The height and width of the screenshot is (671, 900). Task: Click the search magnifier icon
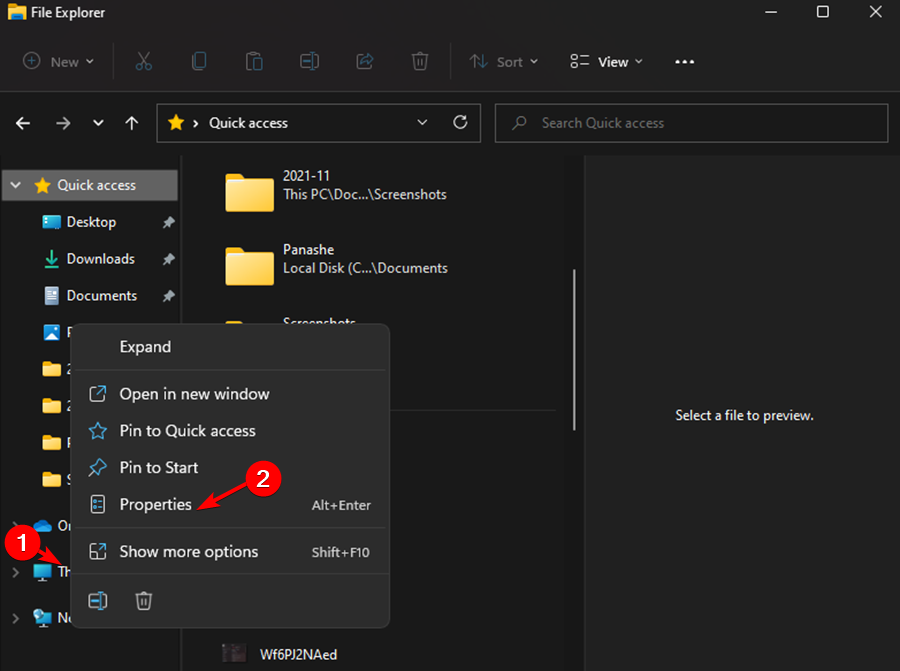click(x=519, y=122)
